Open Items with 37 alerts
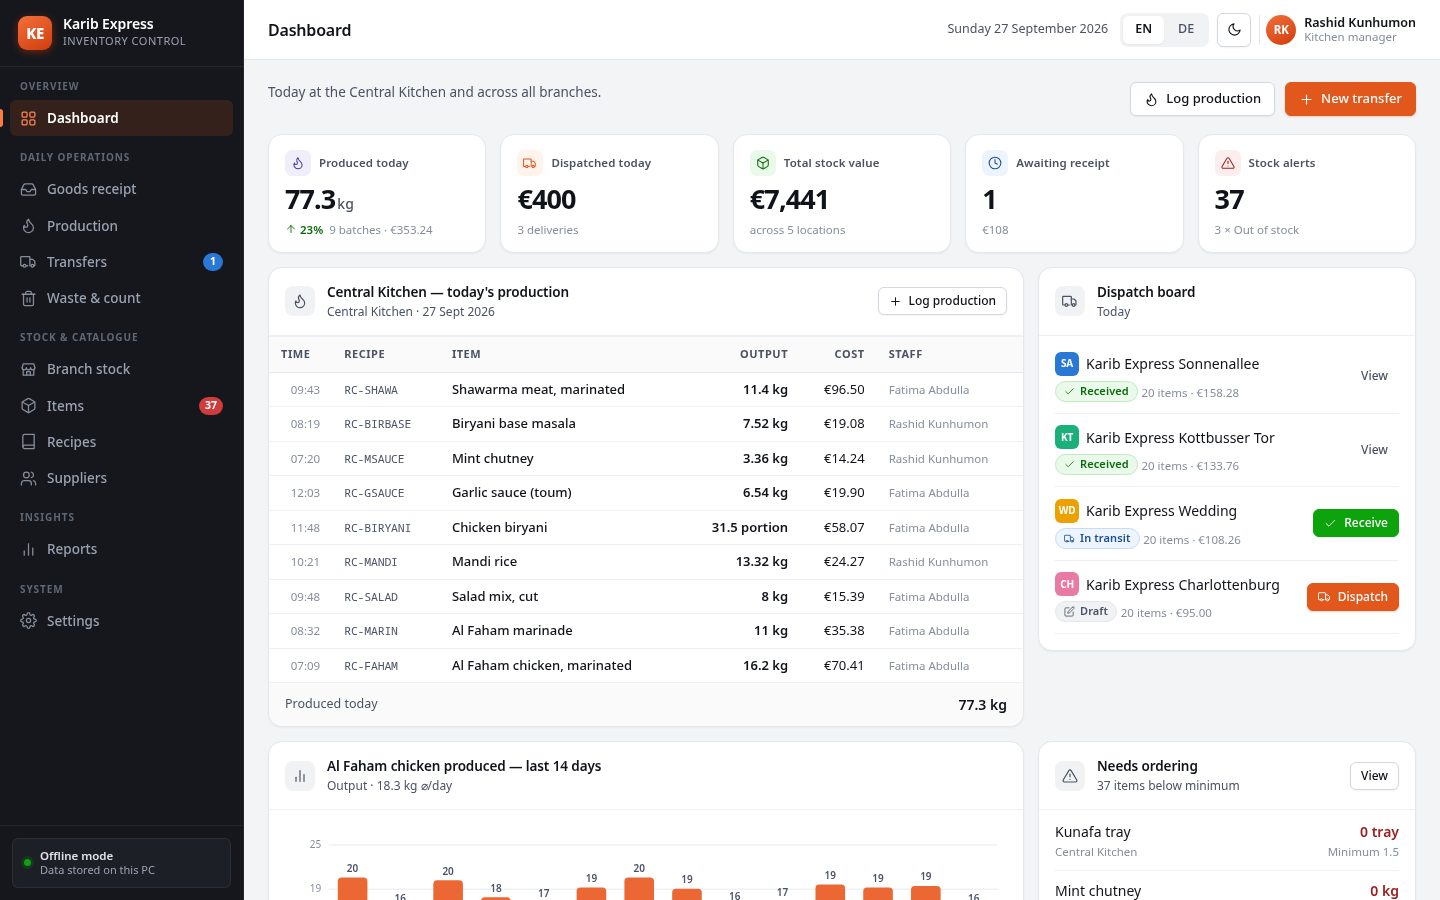The image size is (1440, 900). click(121, 406)
